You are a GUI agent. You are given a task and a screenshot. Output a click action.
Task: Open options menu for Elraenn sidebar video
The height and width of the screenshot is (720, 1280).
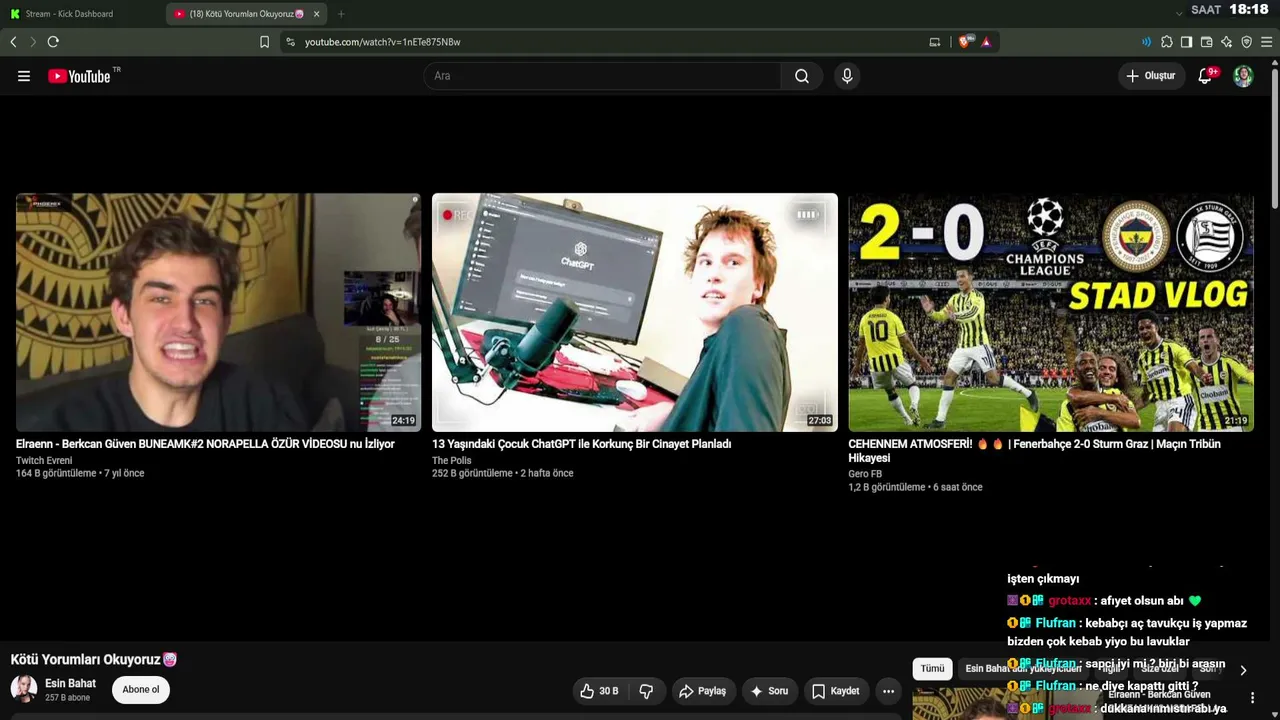pos(1252,697)
